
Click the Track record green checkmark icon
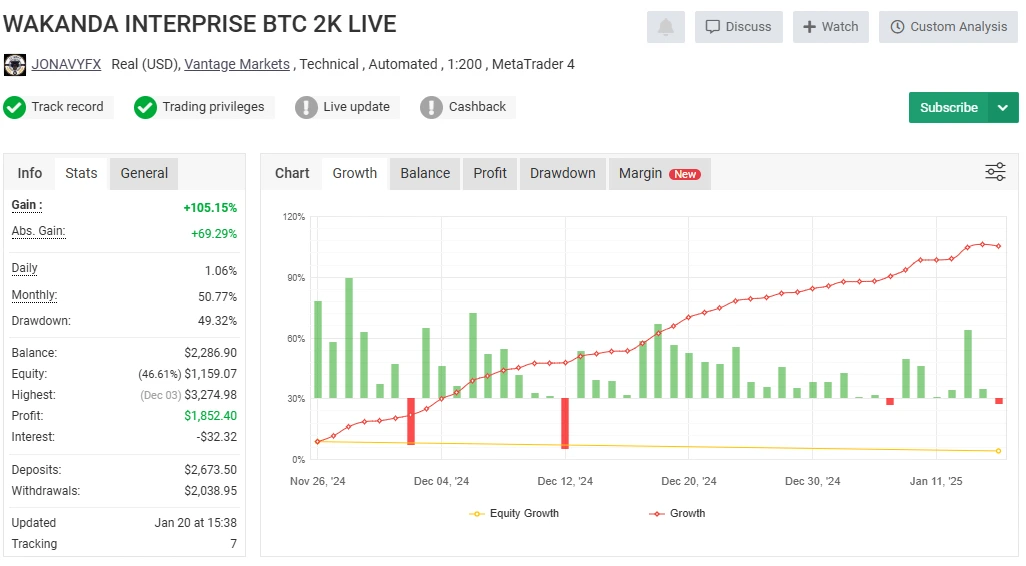(x=14, y=107)
